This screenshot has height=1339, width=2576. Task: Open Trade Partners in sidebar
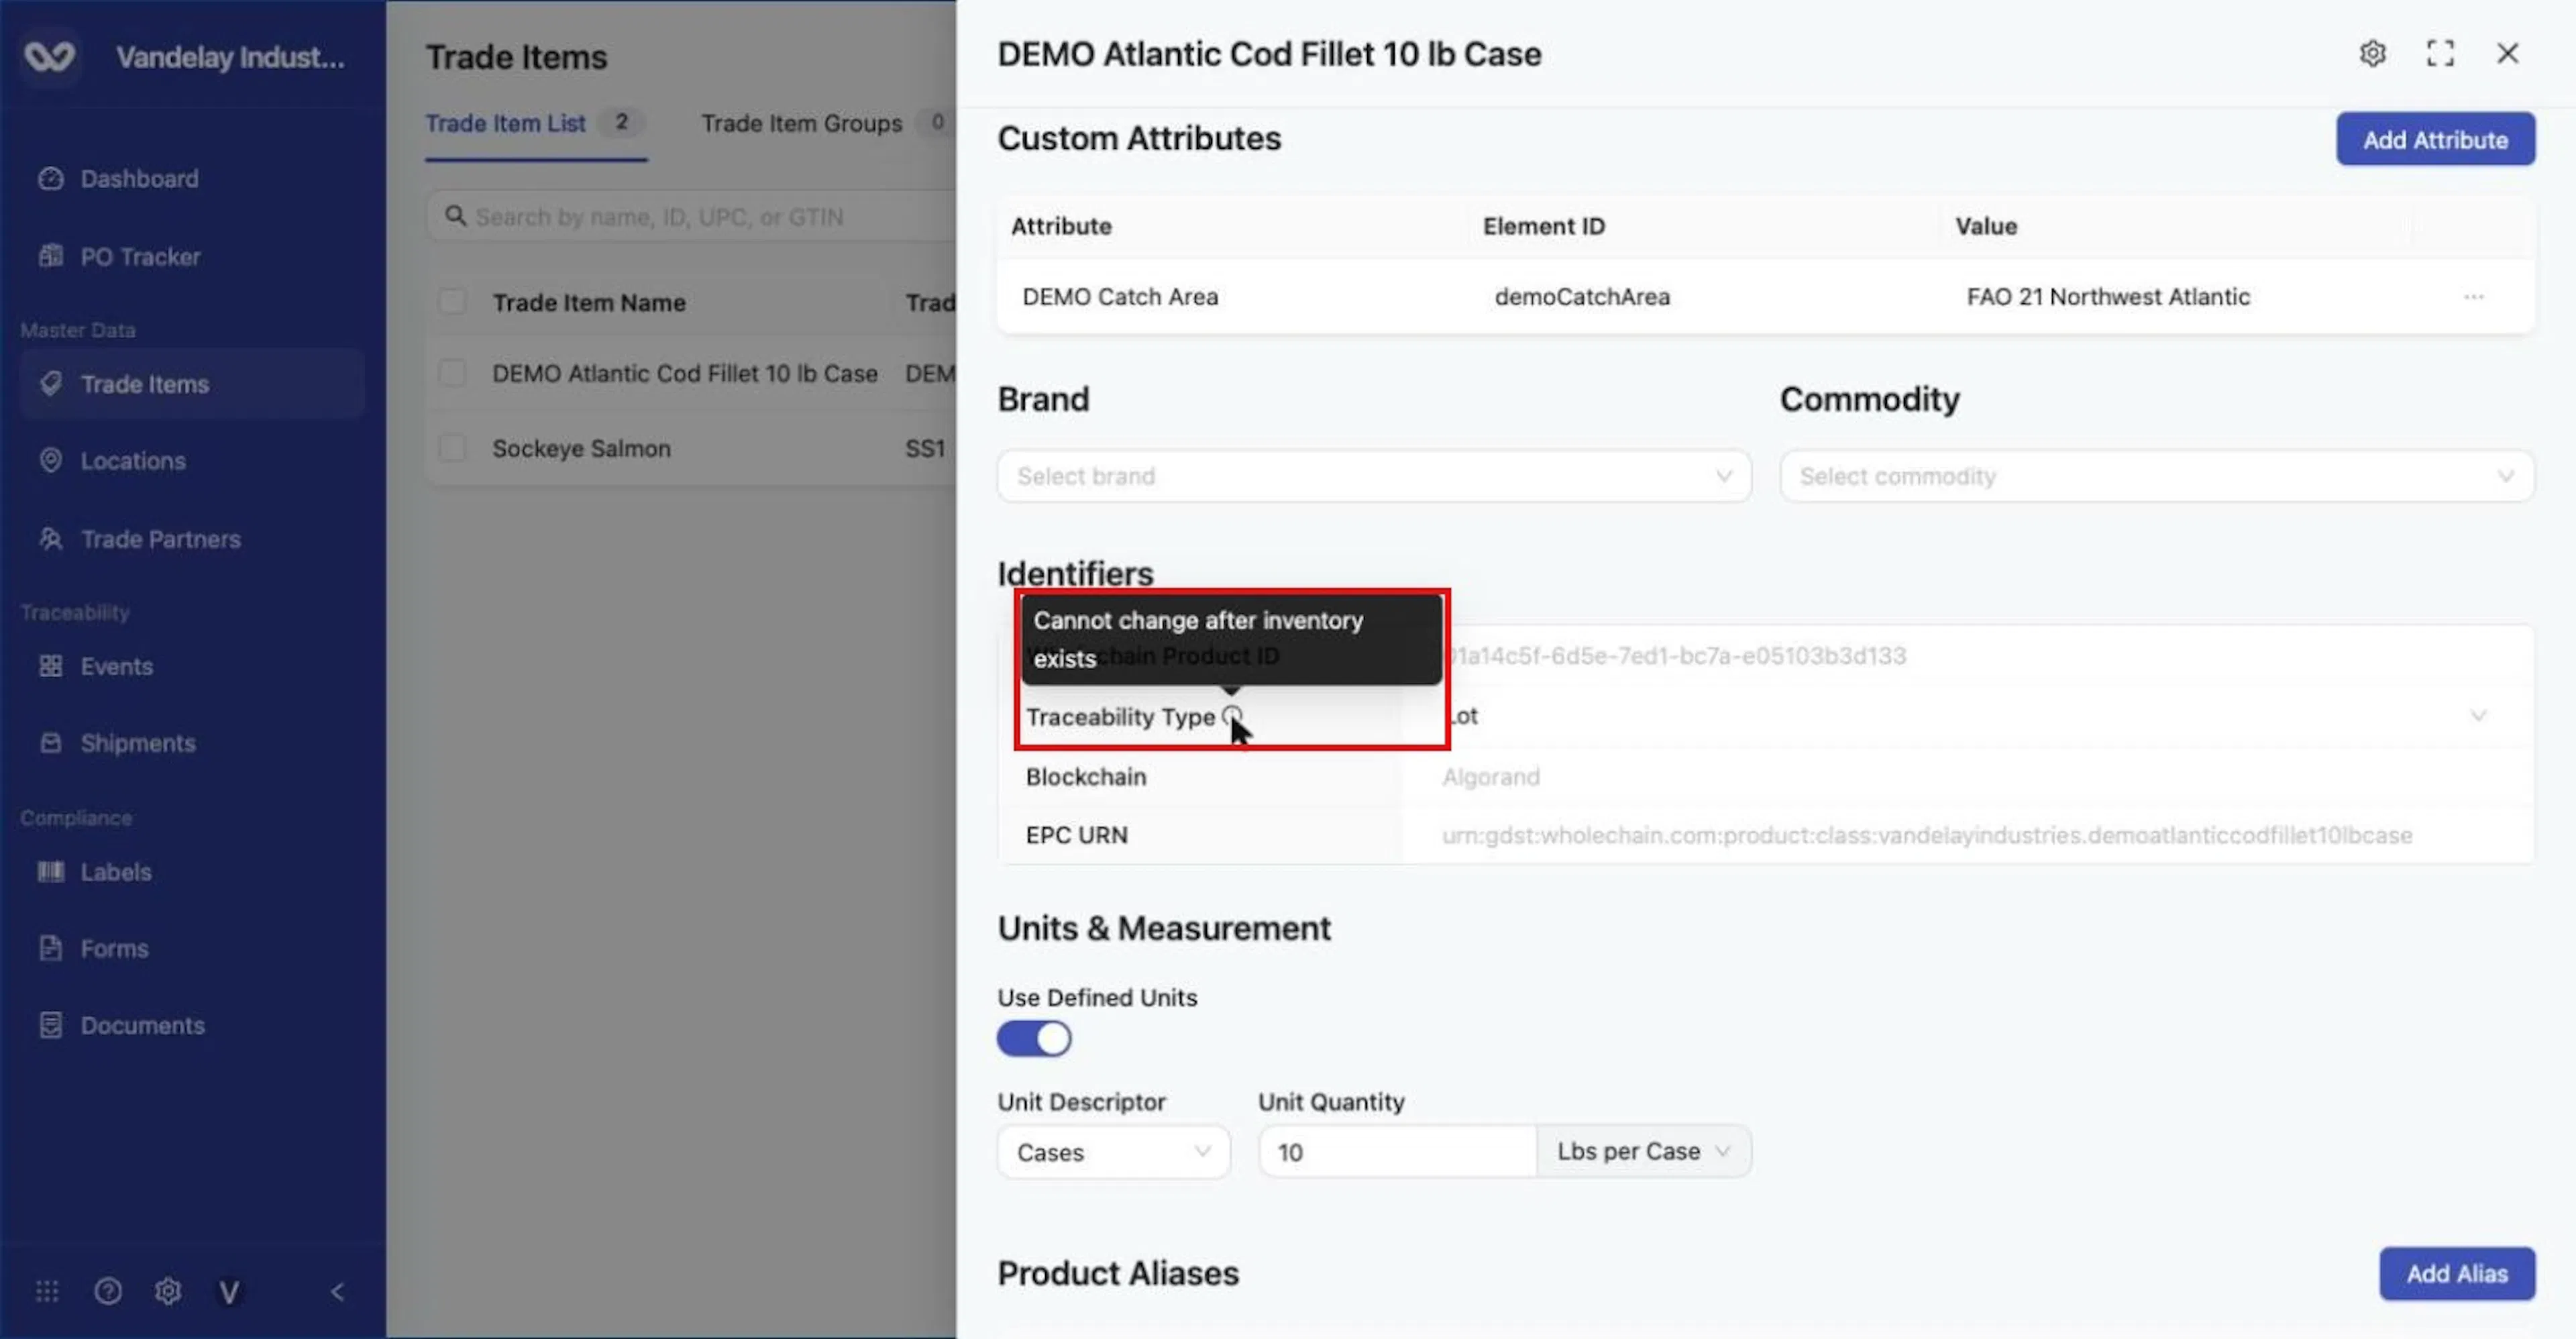[x=160, y=539]
